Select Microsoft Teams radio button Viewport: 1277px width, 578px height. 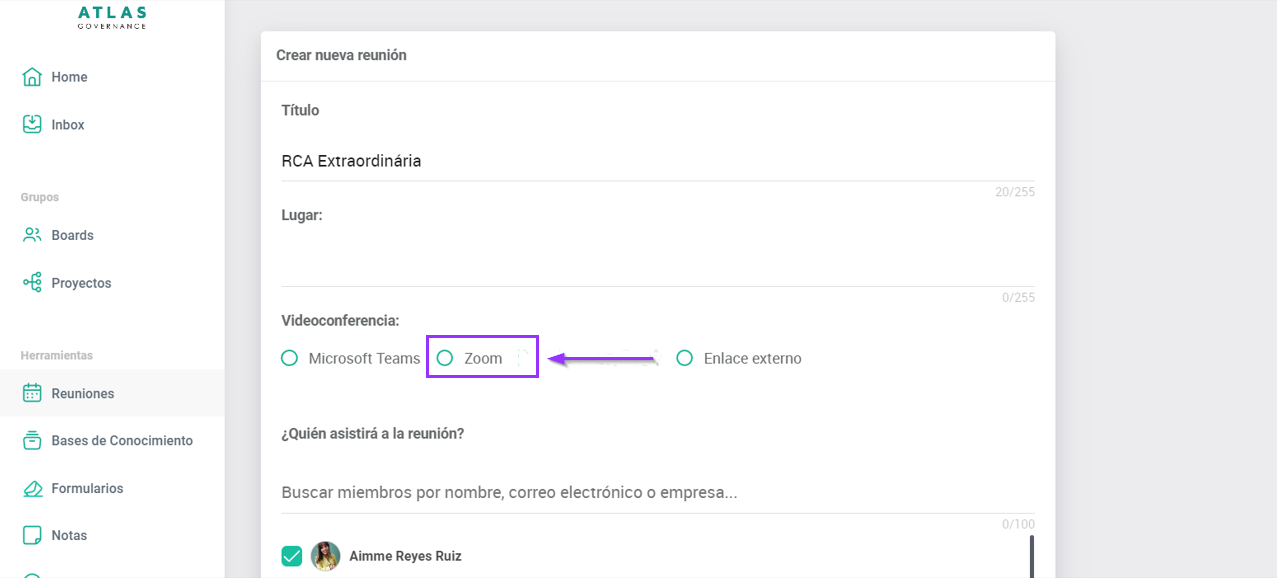(290, 358)
